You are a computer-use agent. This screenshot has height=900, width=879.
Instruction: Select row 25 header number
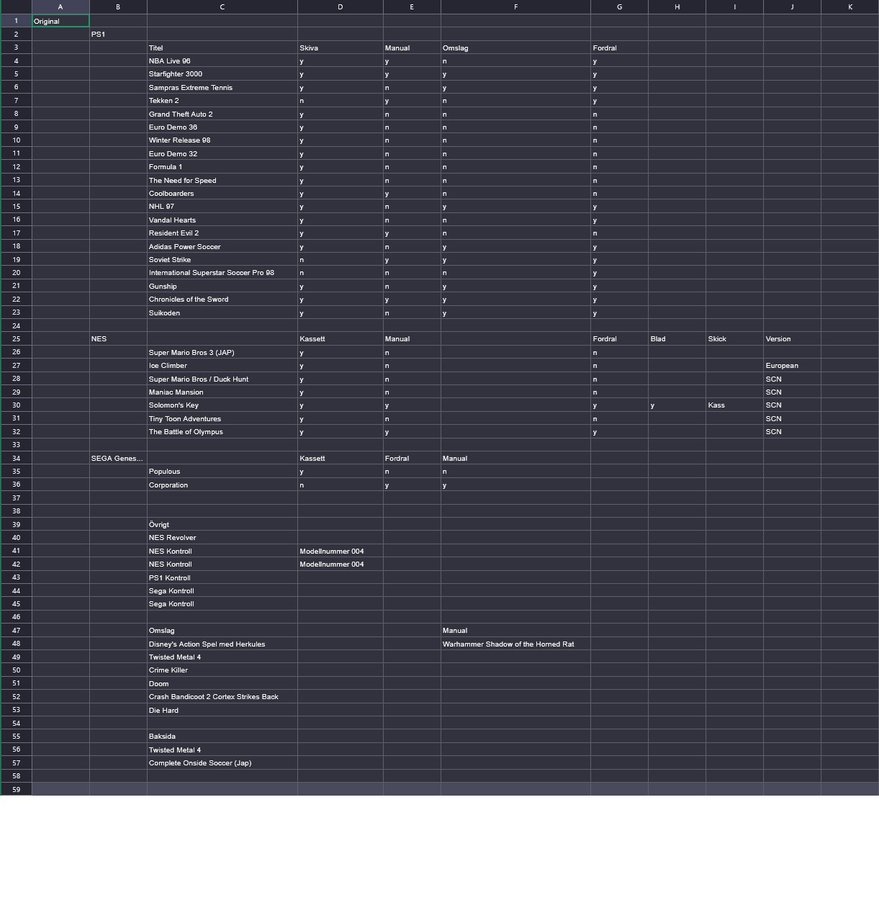(16, 339)
